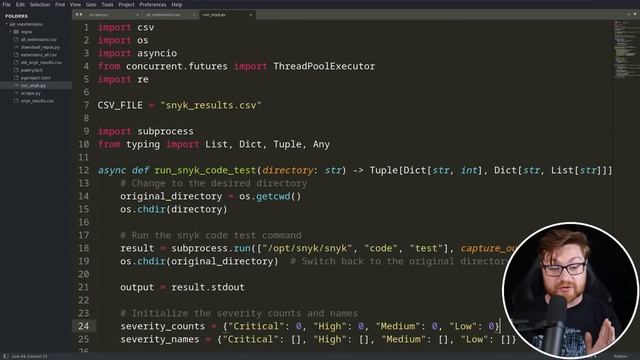Viewport: 640px width, 360px height.
Task: Expand the repos folder arrow
Action: tap(11, 32)
